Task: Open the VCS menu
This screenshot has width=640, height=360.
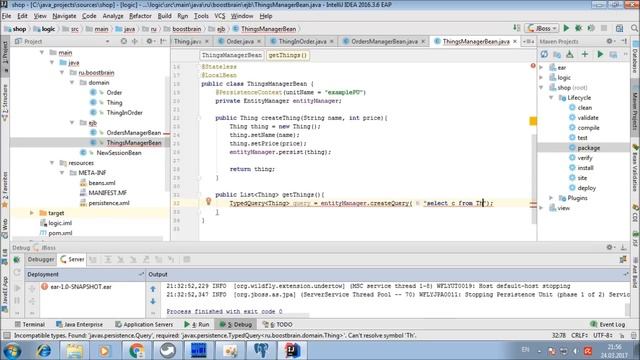Action: point(220,16)
